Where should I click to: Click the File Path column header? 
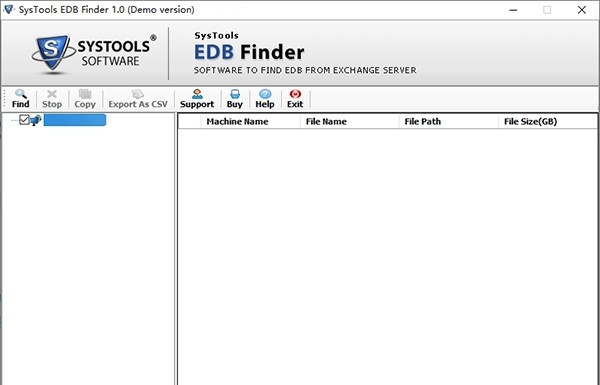(x=449, y=122)
